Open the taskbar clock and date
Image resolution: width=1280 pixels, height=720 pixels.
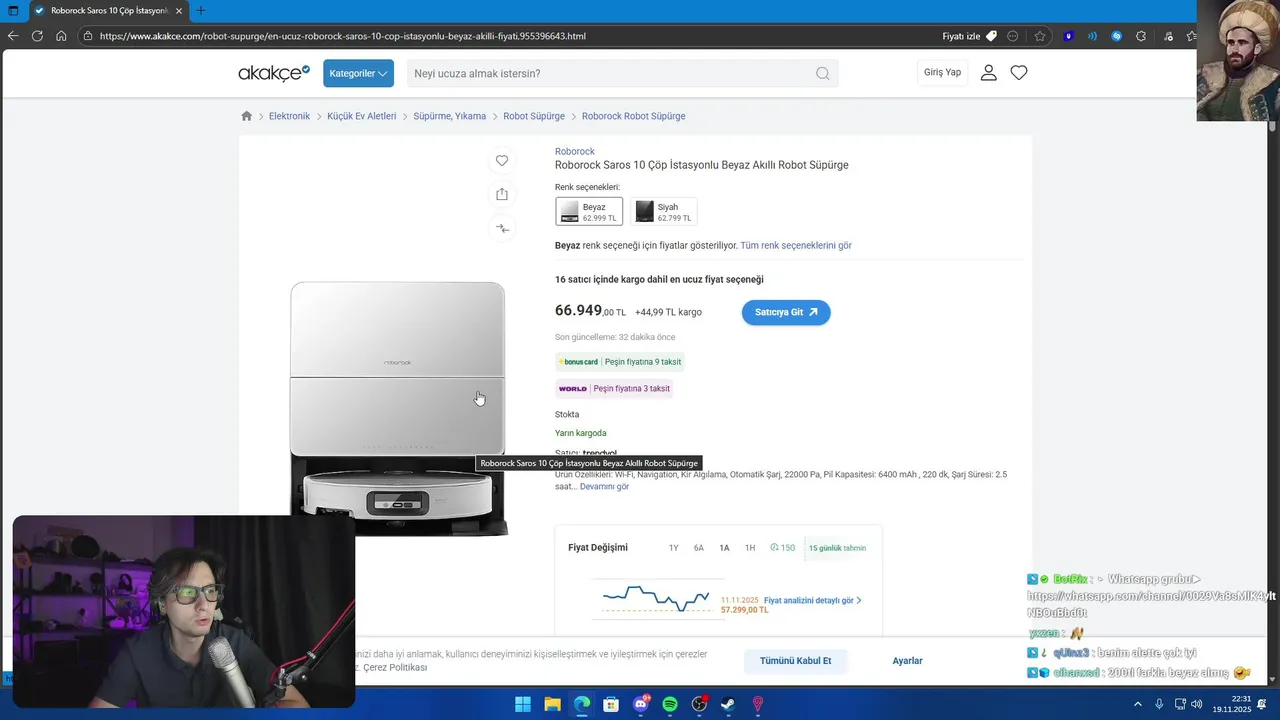1232,704
